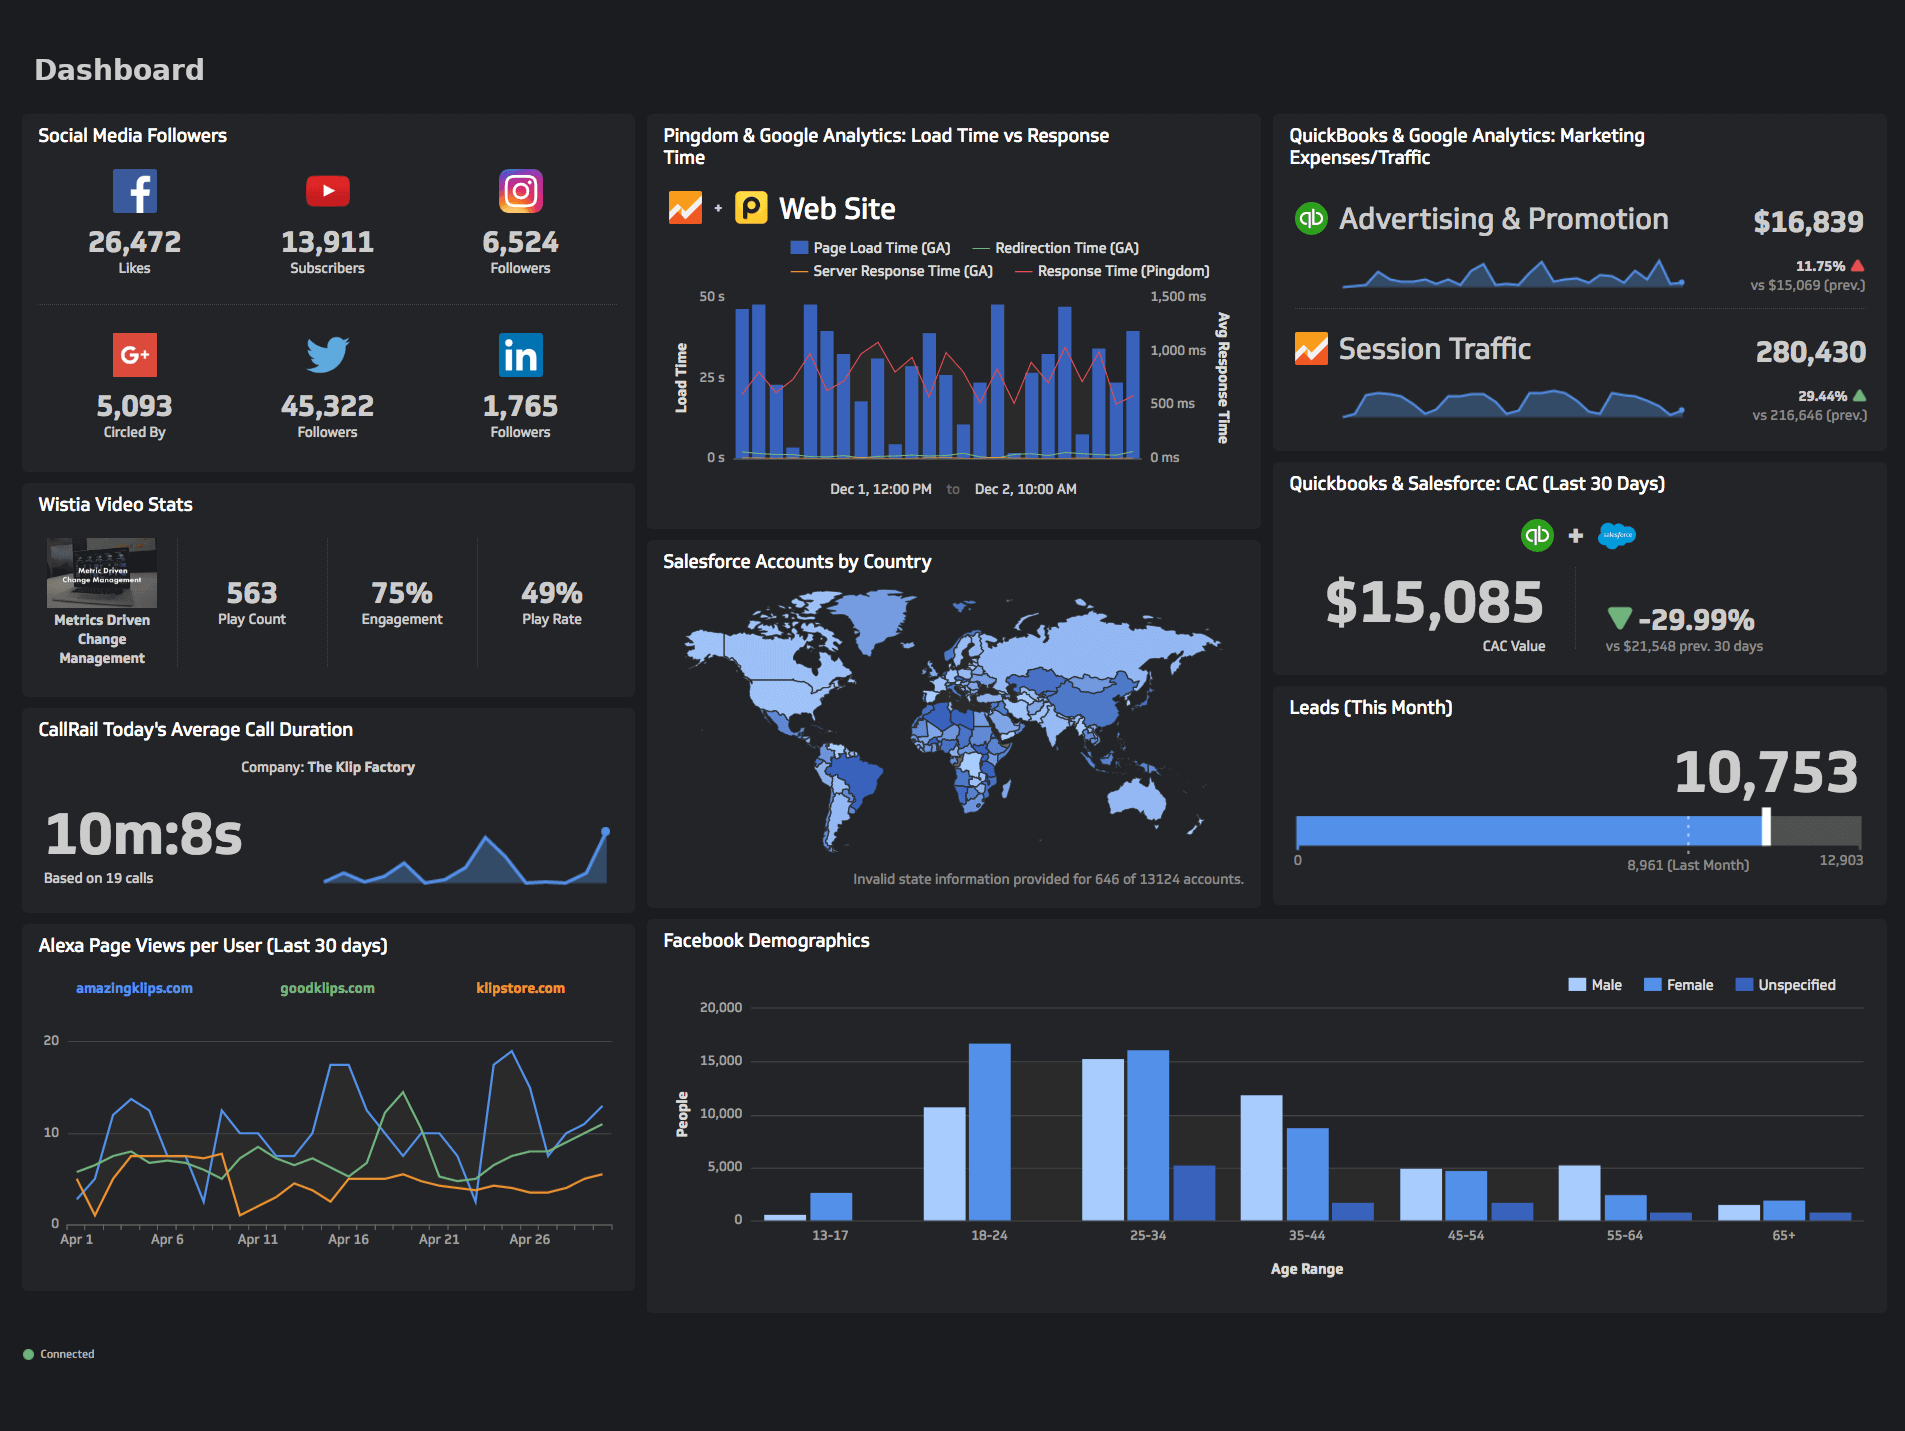Click the Twitter bird icon
This screenshot has height=1431, width=1905.
click(328, 355)
